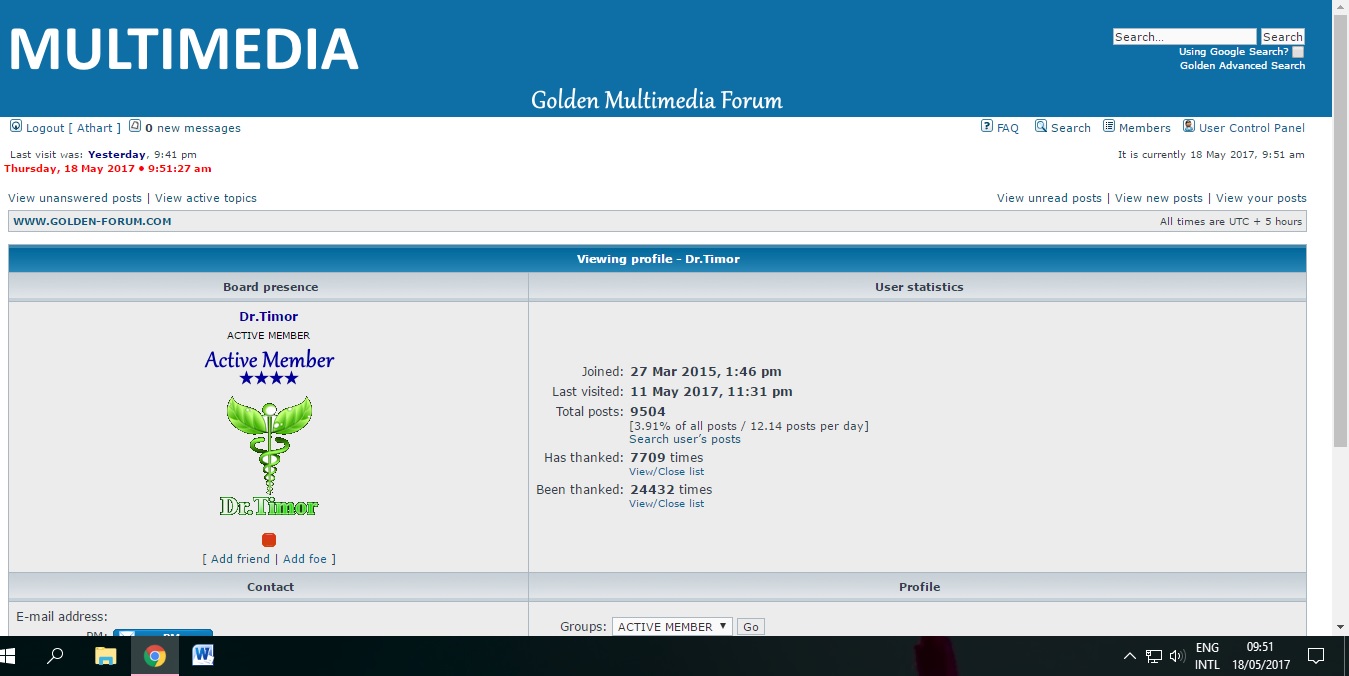Click the User Control Panel icon

[1189, 126]
